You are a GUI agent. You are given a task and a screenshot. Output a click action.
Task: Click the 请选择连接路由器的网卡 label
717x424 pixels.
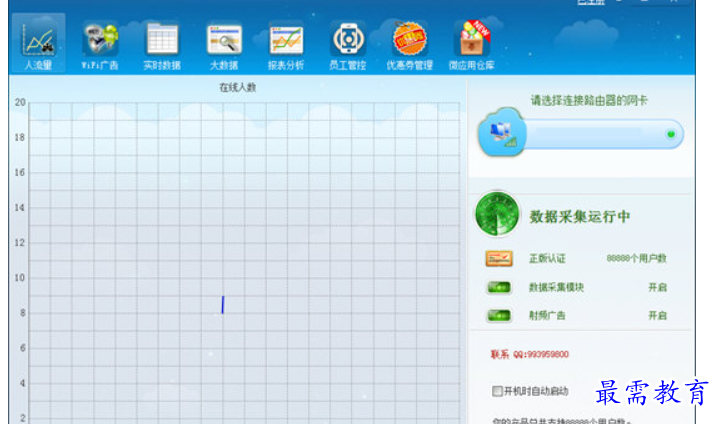point(589,101)
